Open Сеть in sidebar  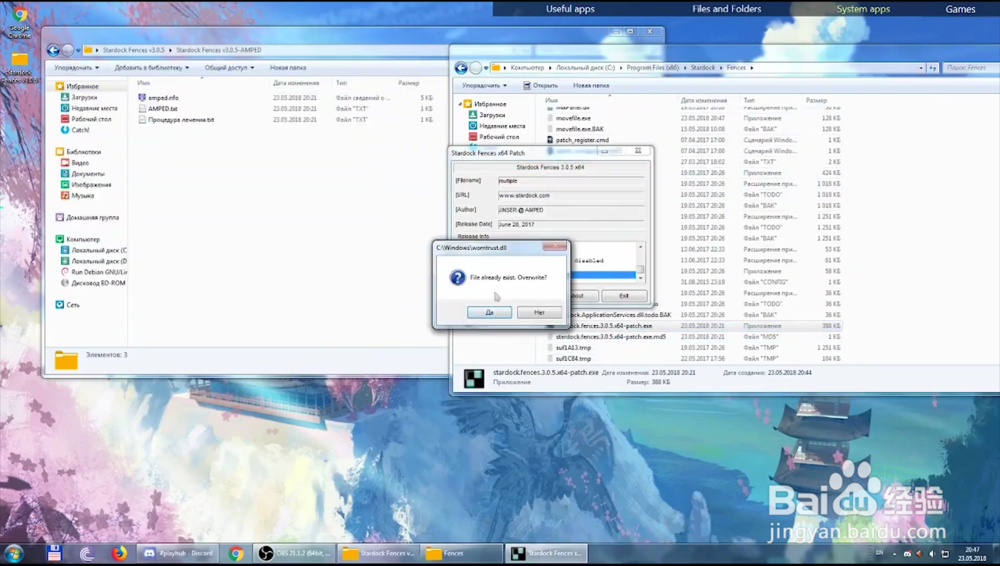pyautogui.click(x=72, y=305)
